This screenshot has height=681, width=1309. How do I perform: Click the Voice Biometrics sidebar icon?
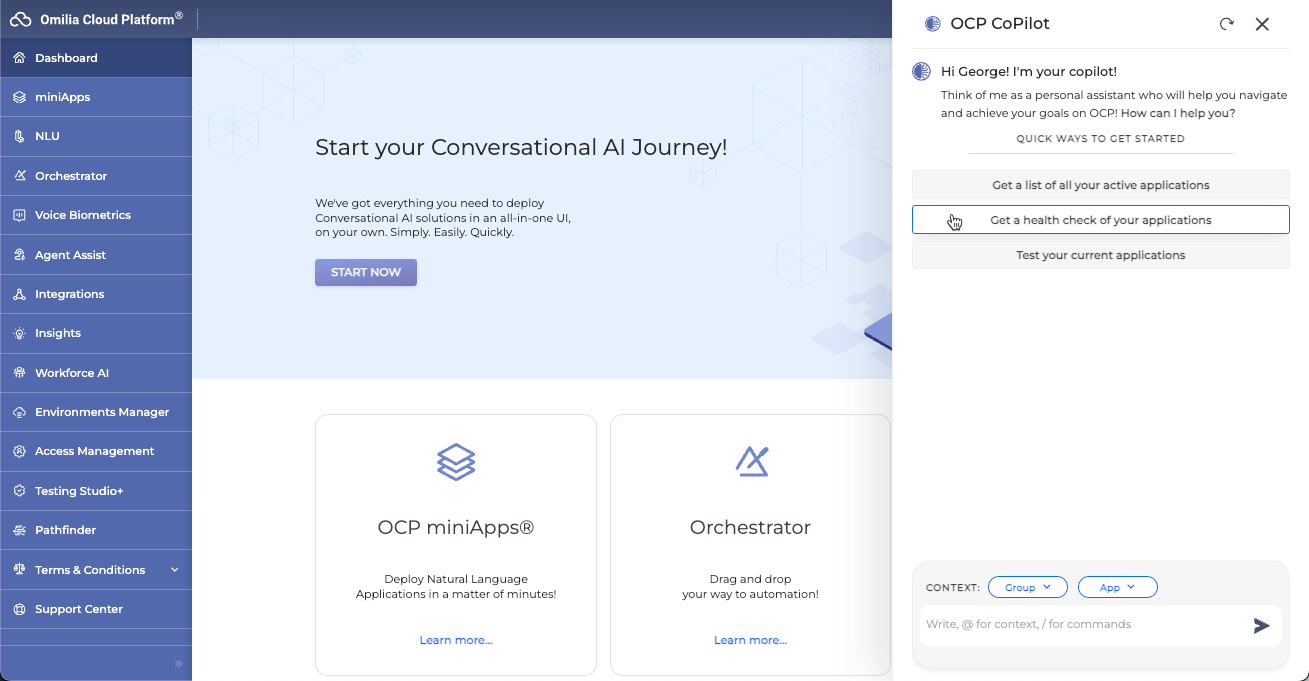point(19,215)
